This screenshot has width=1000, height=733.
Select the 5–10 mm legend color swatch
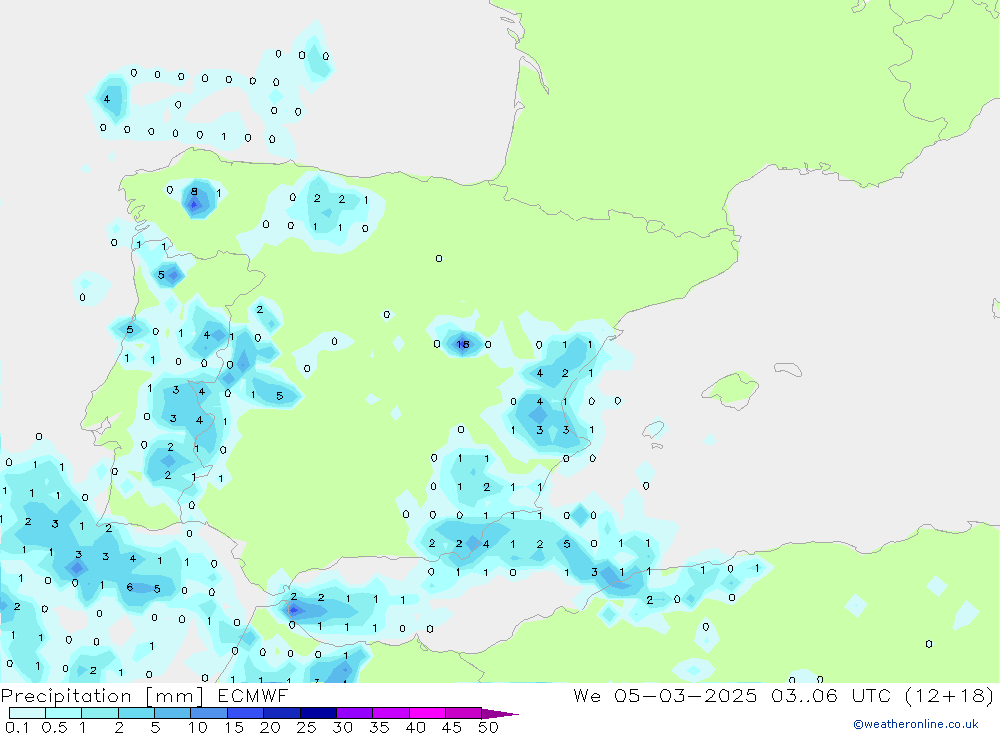pyautogui.click(x=173, y=713)
